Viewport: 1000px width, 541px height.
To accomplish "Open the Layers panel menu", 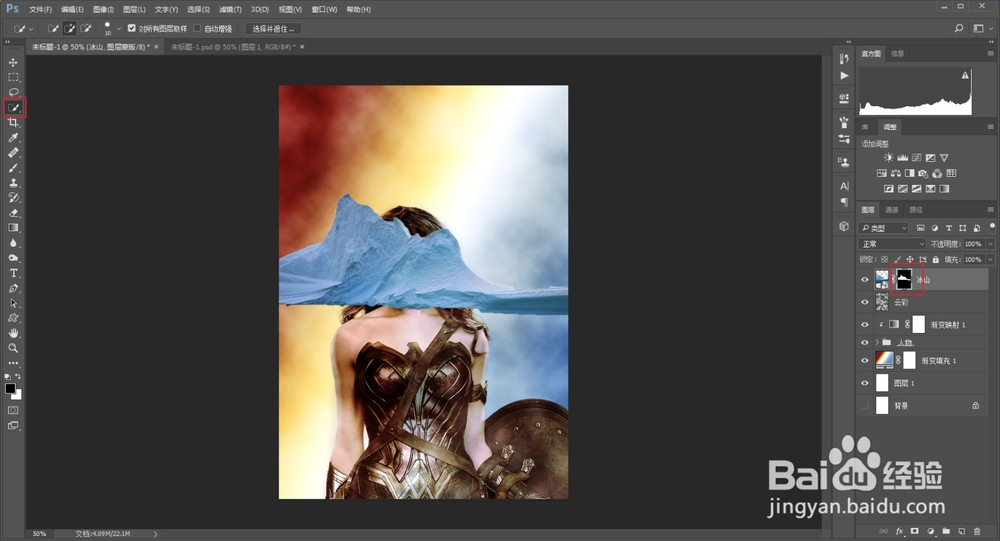I will pos(990,209).
